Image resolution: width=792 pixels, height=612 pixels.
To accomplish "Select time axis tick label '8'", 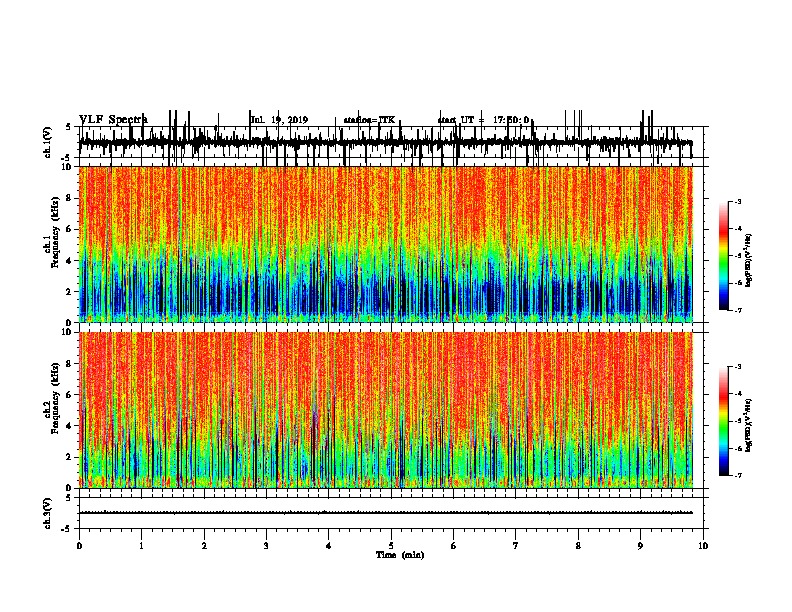I will [578, 546].
